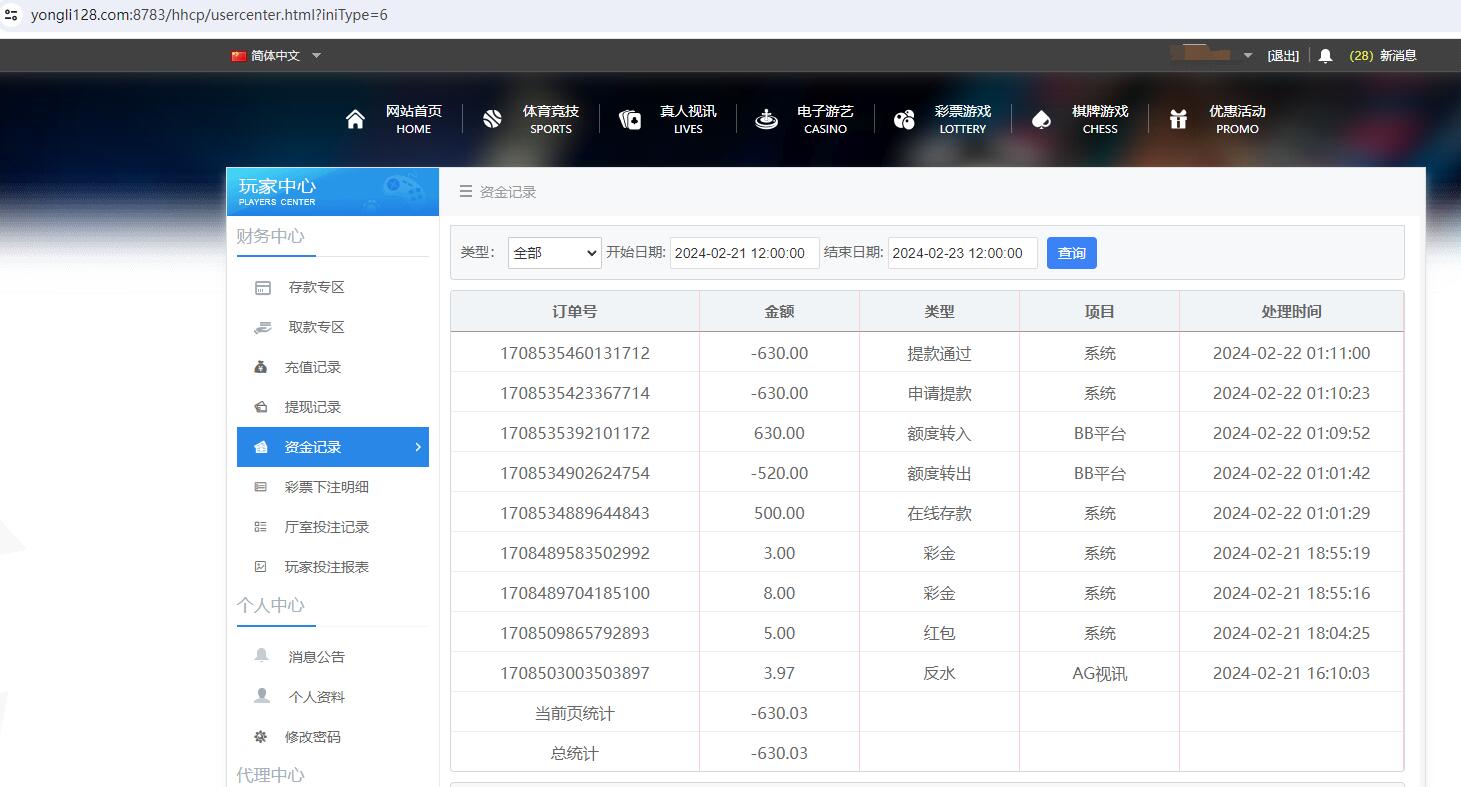
Task: Open 修改密码 change password page
Action: 313,737
